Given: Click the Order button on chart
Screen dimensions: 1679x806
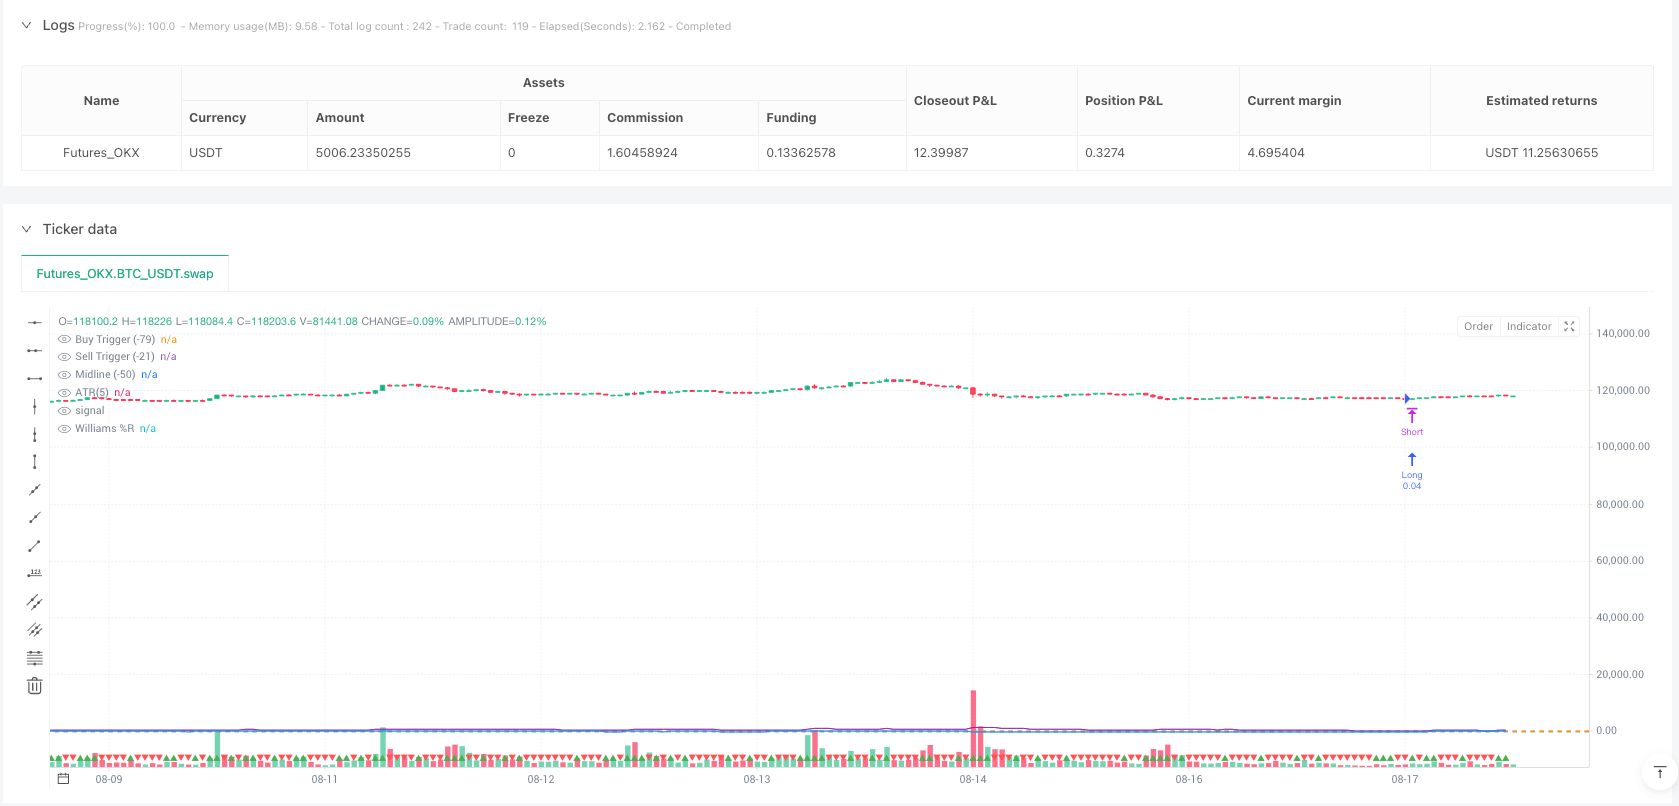Looking at the screenshot, I should click(1478, 327).
